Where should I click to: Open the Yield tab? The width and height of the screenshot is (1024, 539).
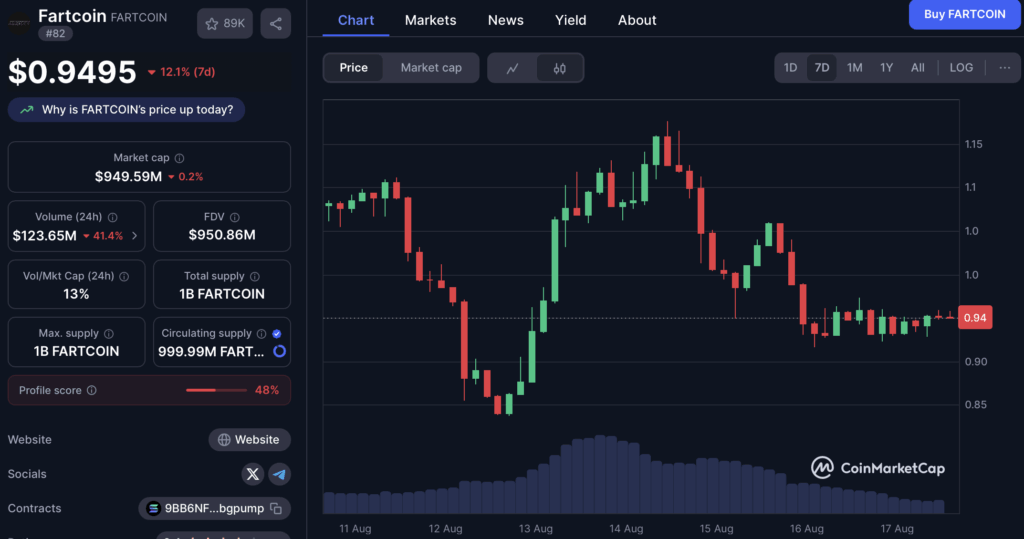coord(570,20)
